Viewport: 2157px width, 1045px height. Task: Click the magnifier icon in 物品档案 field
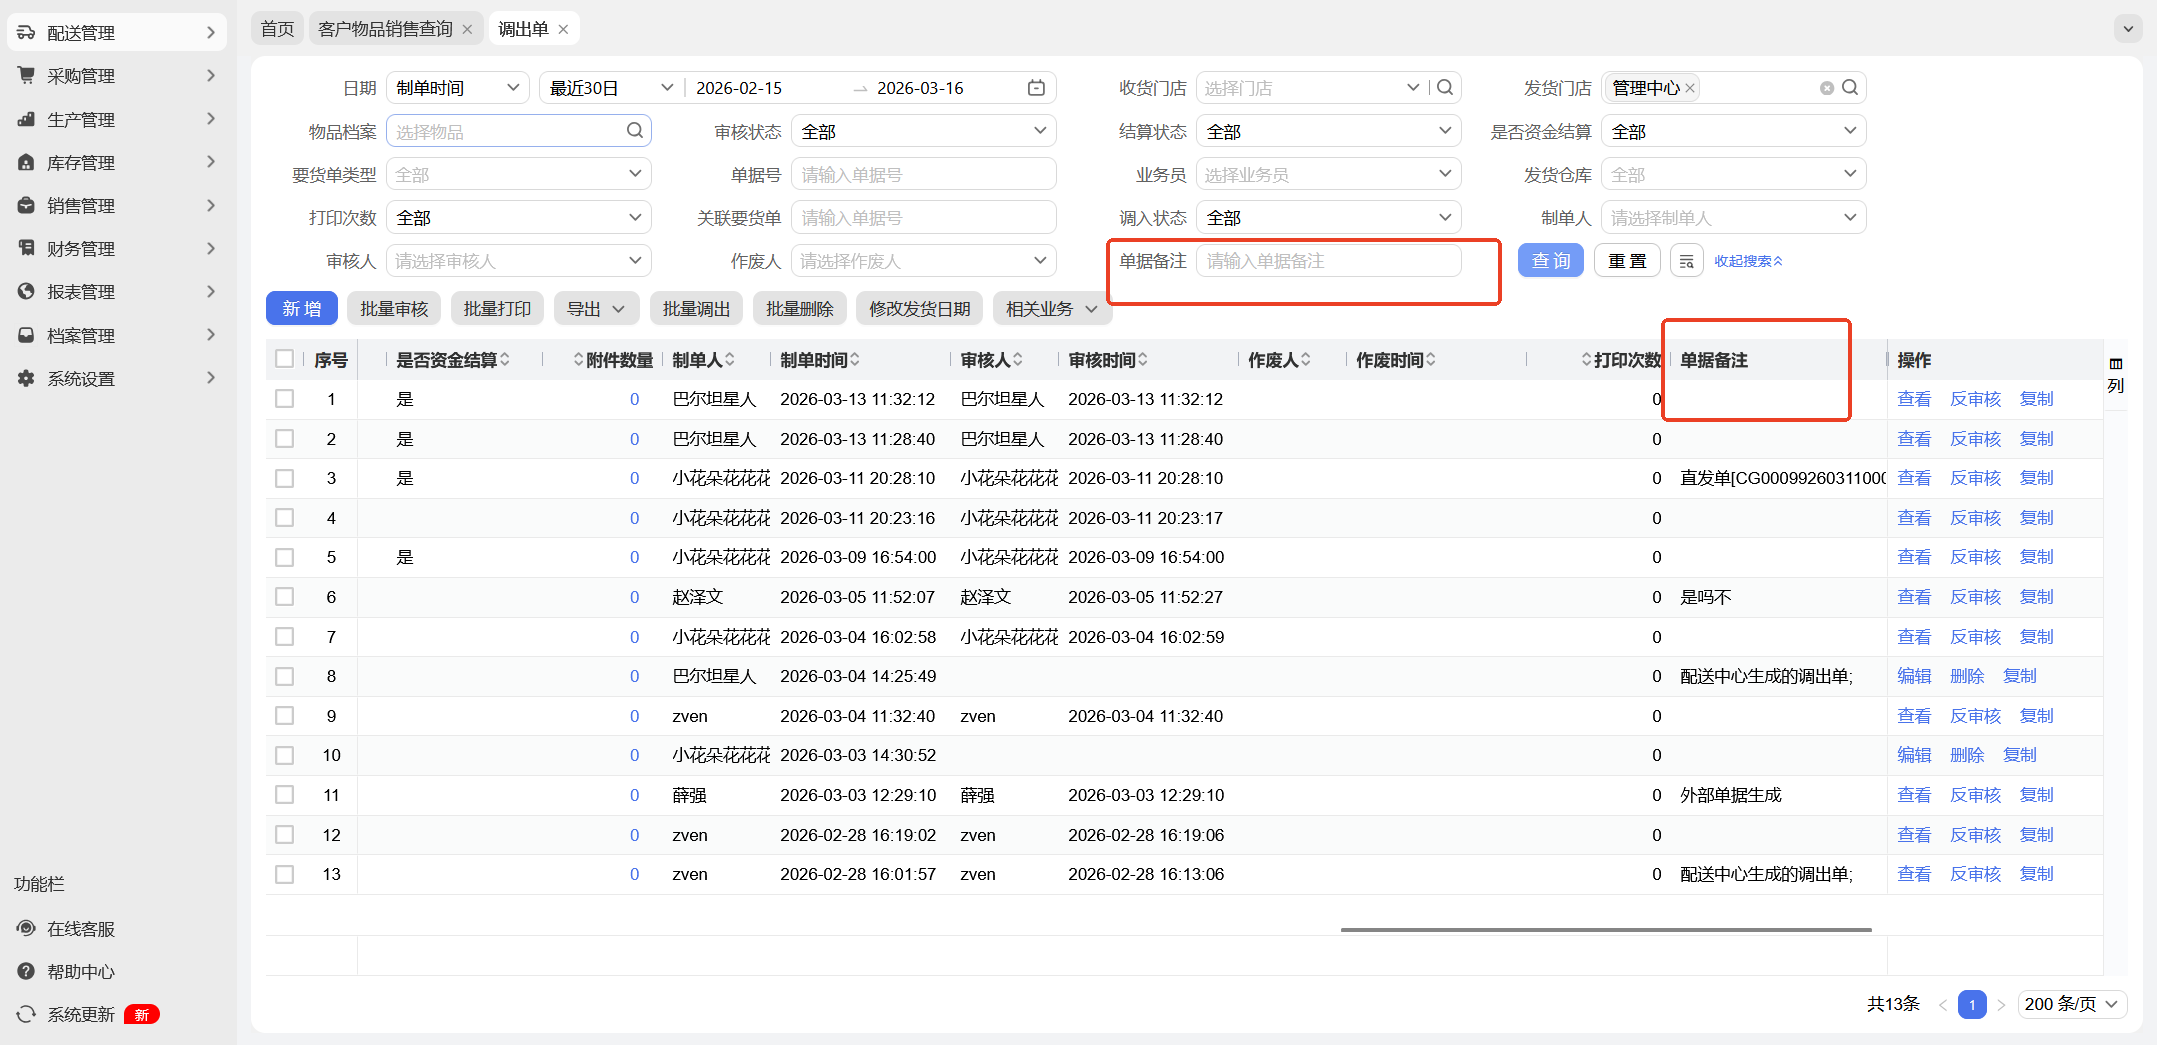tap(635, 131)
